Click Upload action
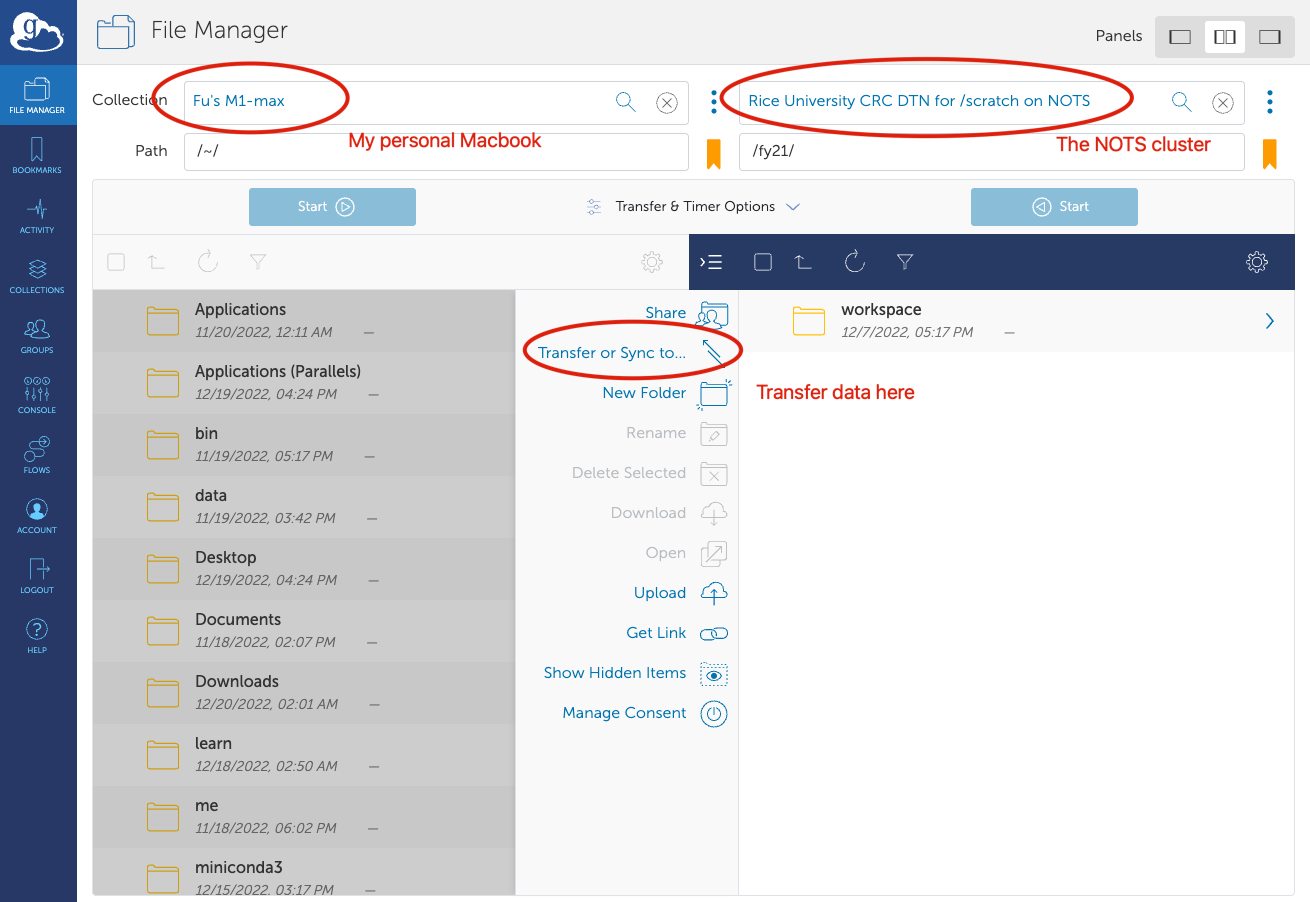Image resolution: width=1310 pixels, height=902 pixels. click(x=680, y=593)
